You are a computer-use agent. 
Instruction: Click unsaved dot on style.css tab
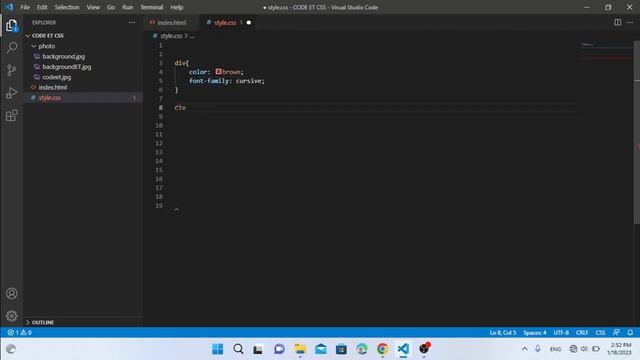(249, 22)
